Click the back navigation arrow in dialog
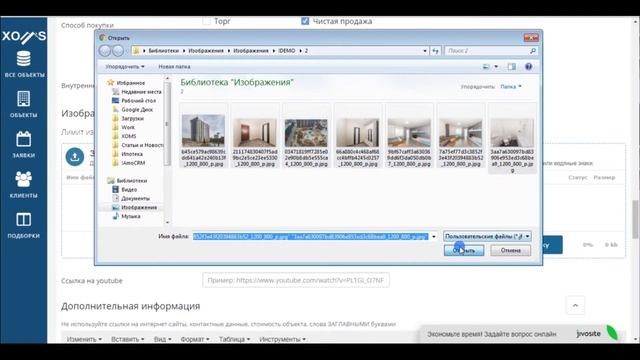The width and height of the screenshot is (640, 360). pyautogui.click(x=105, y=51)
